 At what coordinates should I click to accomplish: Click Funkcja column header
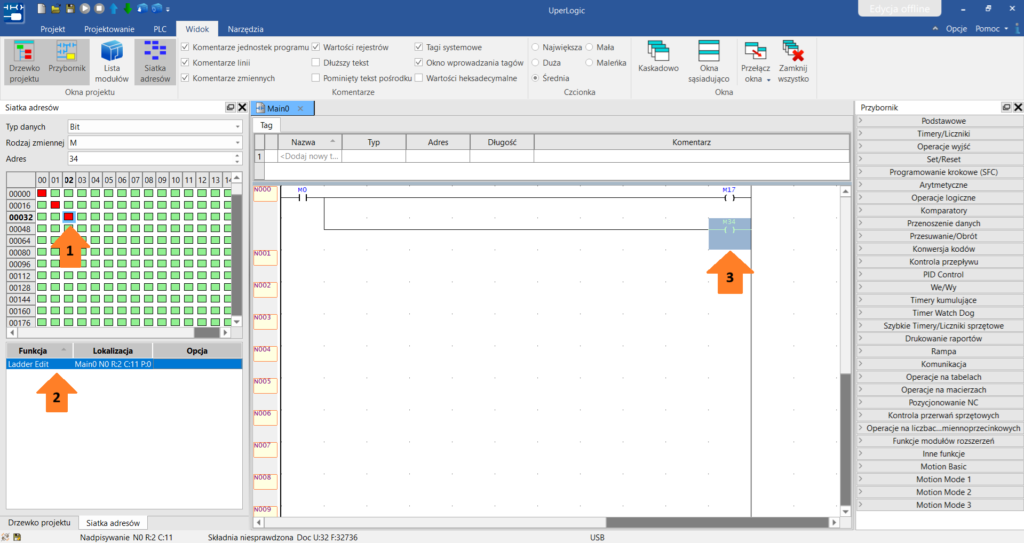pyautogui.click(x=39, y=351)
